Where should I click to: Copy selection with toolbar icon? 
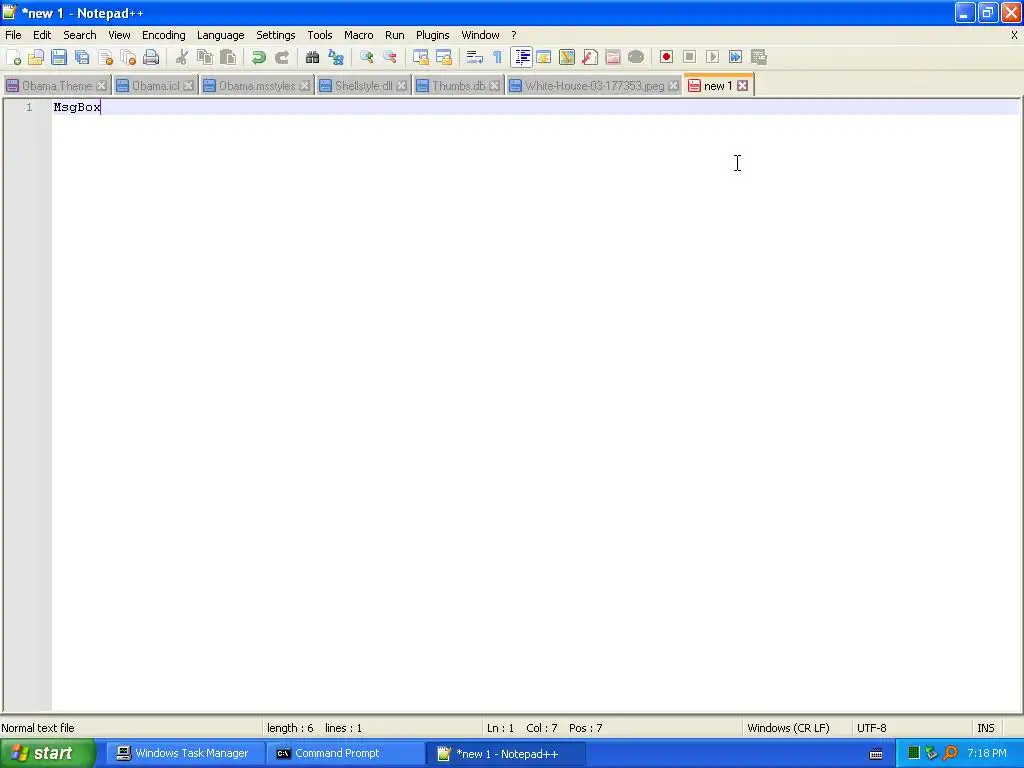204,57
